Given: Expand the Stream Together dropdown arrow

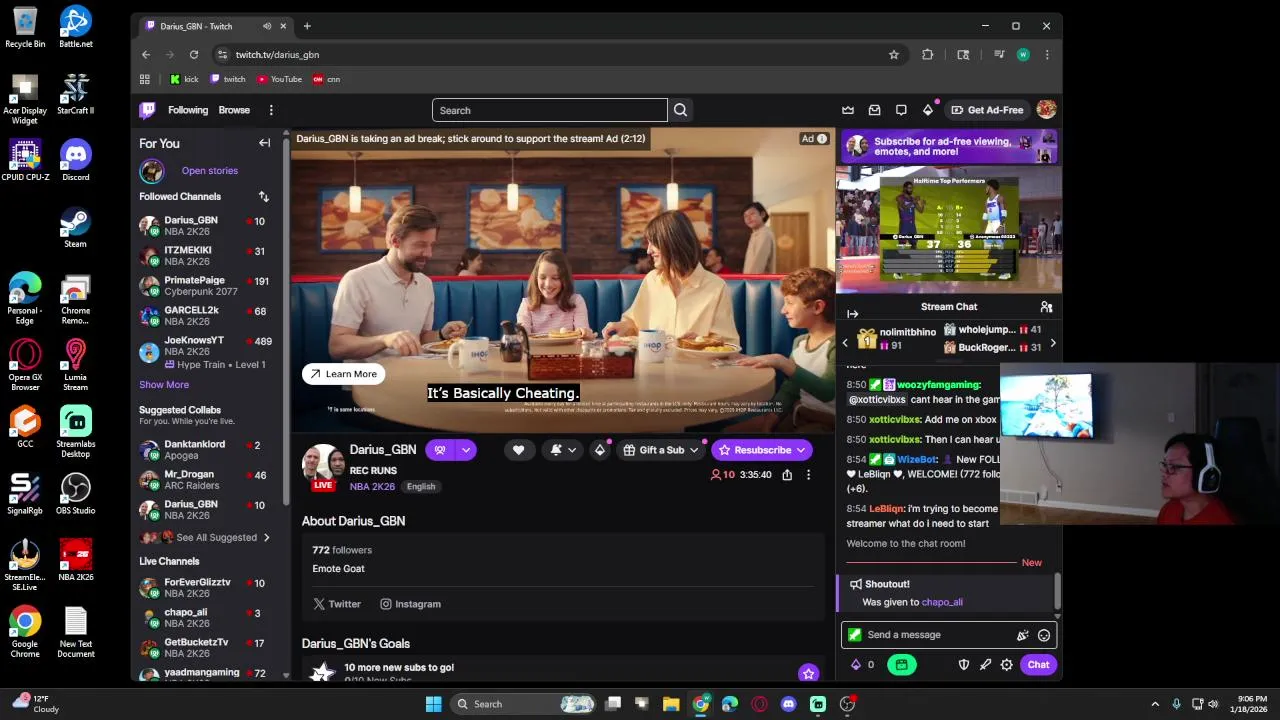Looking at the screenshot, I should (x=465, y=450).
